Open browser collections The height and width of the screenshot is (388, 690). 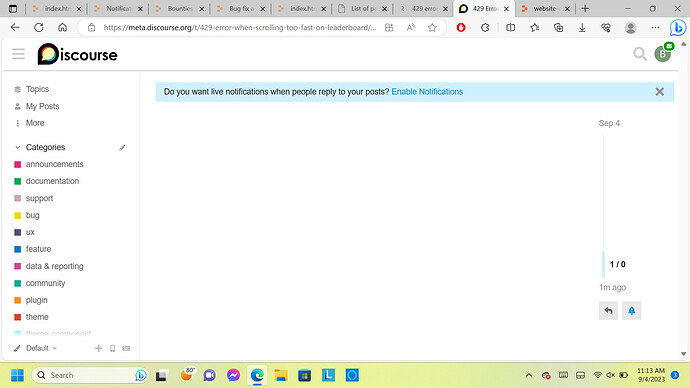coord(558,27)
